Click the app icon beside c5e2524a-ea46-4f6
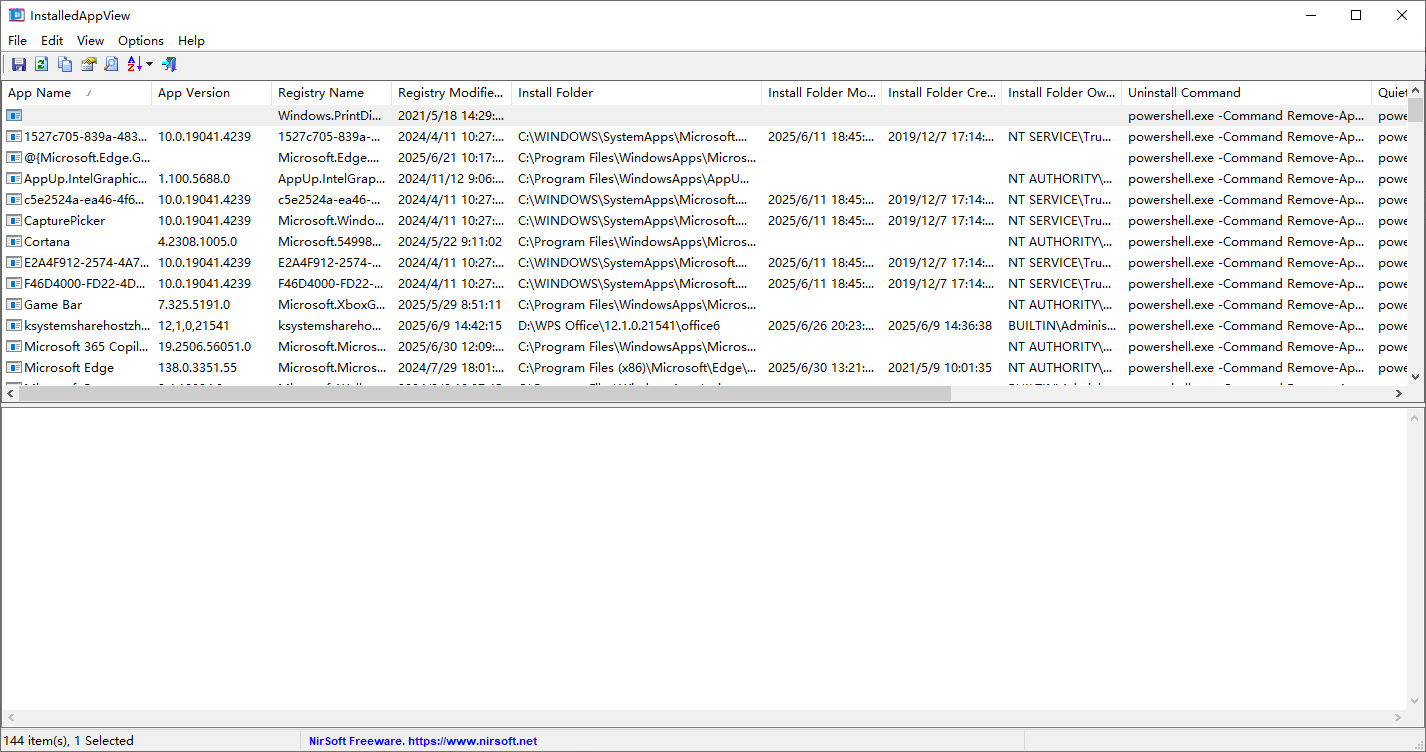The height and width of the screenshot is (752, 1426). click(x=14, y=200)
